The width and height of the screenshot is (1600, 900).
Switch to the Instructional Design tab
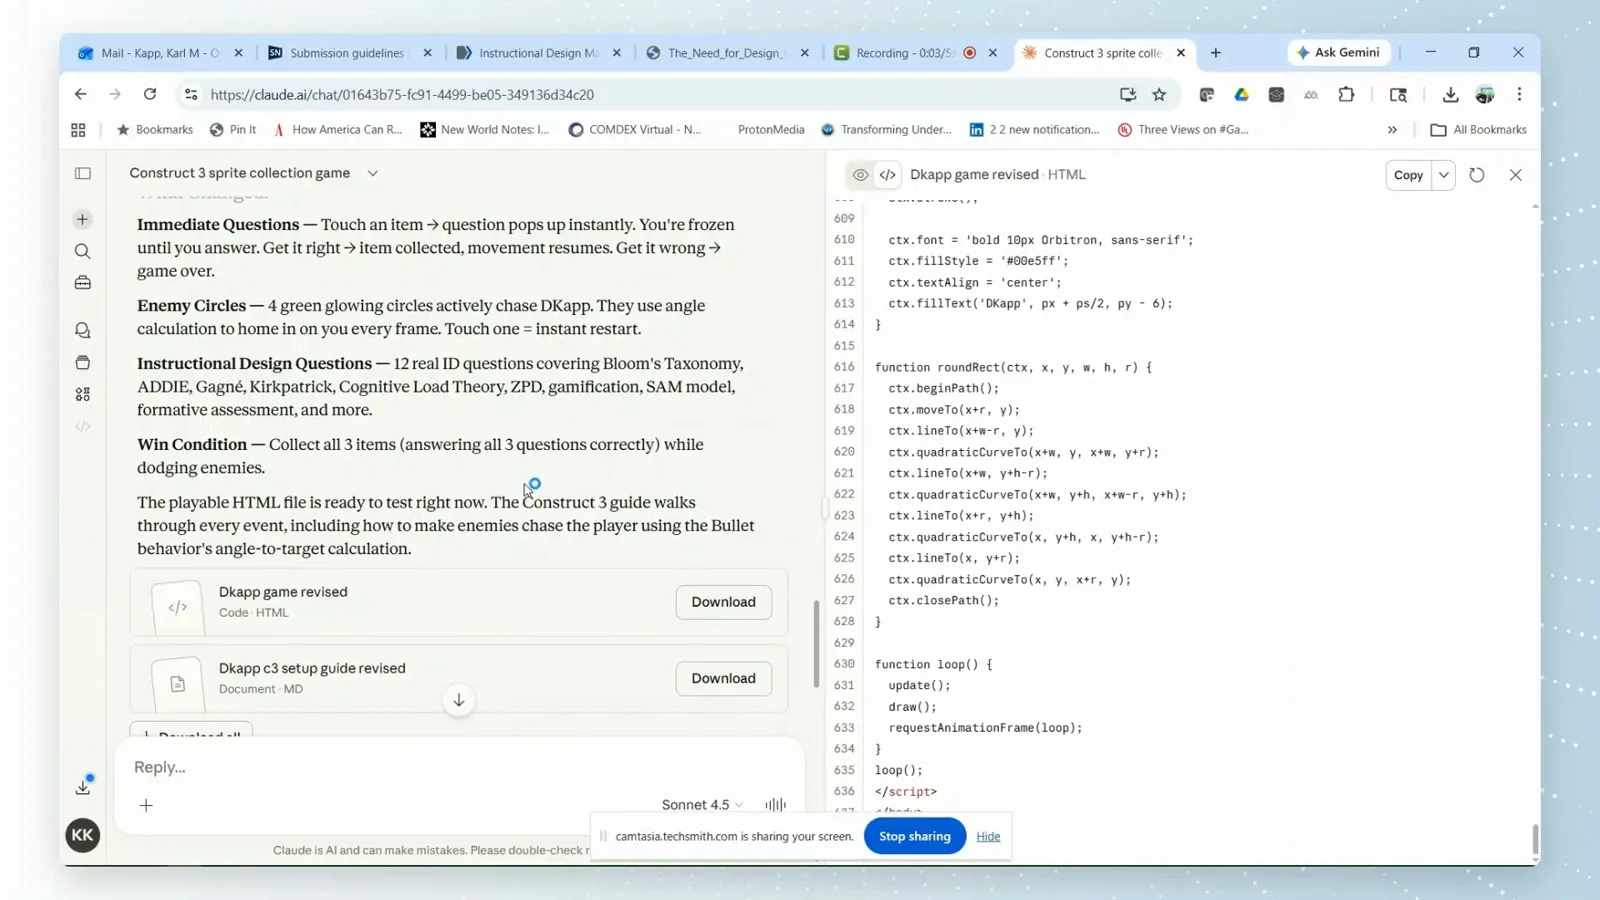click(538, 53)
